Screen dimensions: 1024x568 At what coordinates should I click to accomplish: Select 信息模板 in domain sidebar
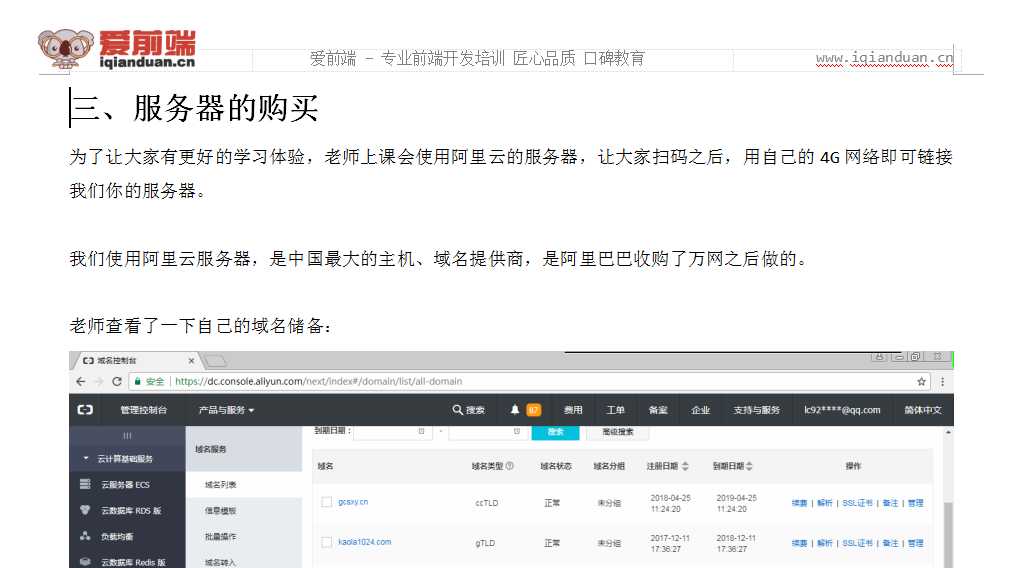[221, 511]
